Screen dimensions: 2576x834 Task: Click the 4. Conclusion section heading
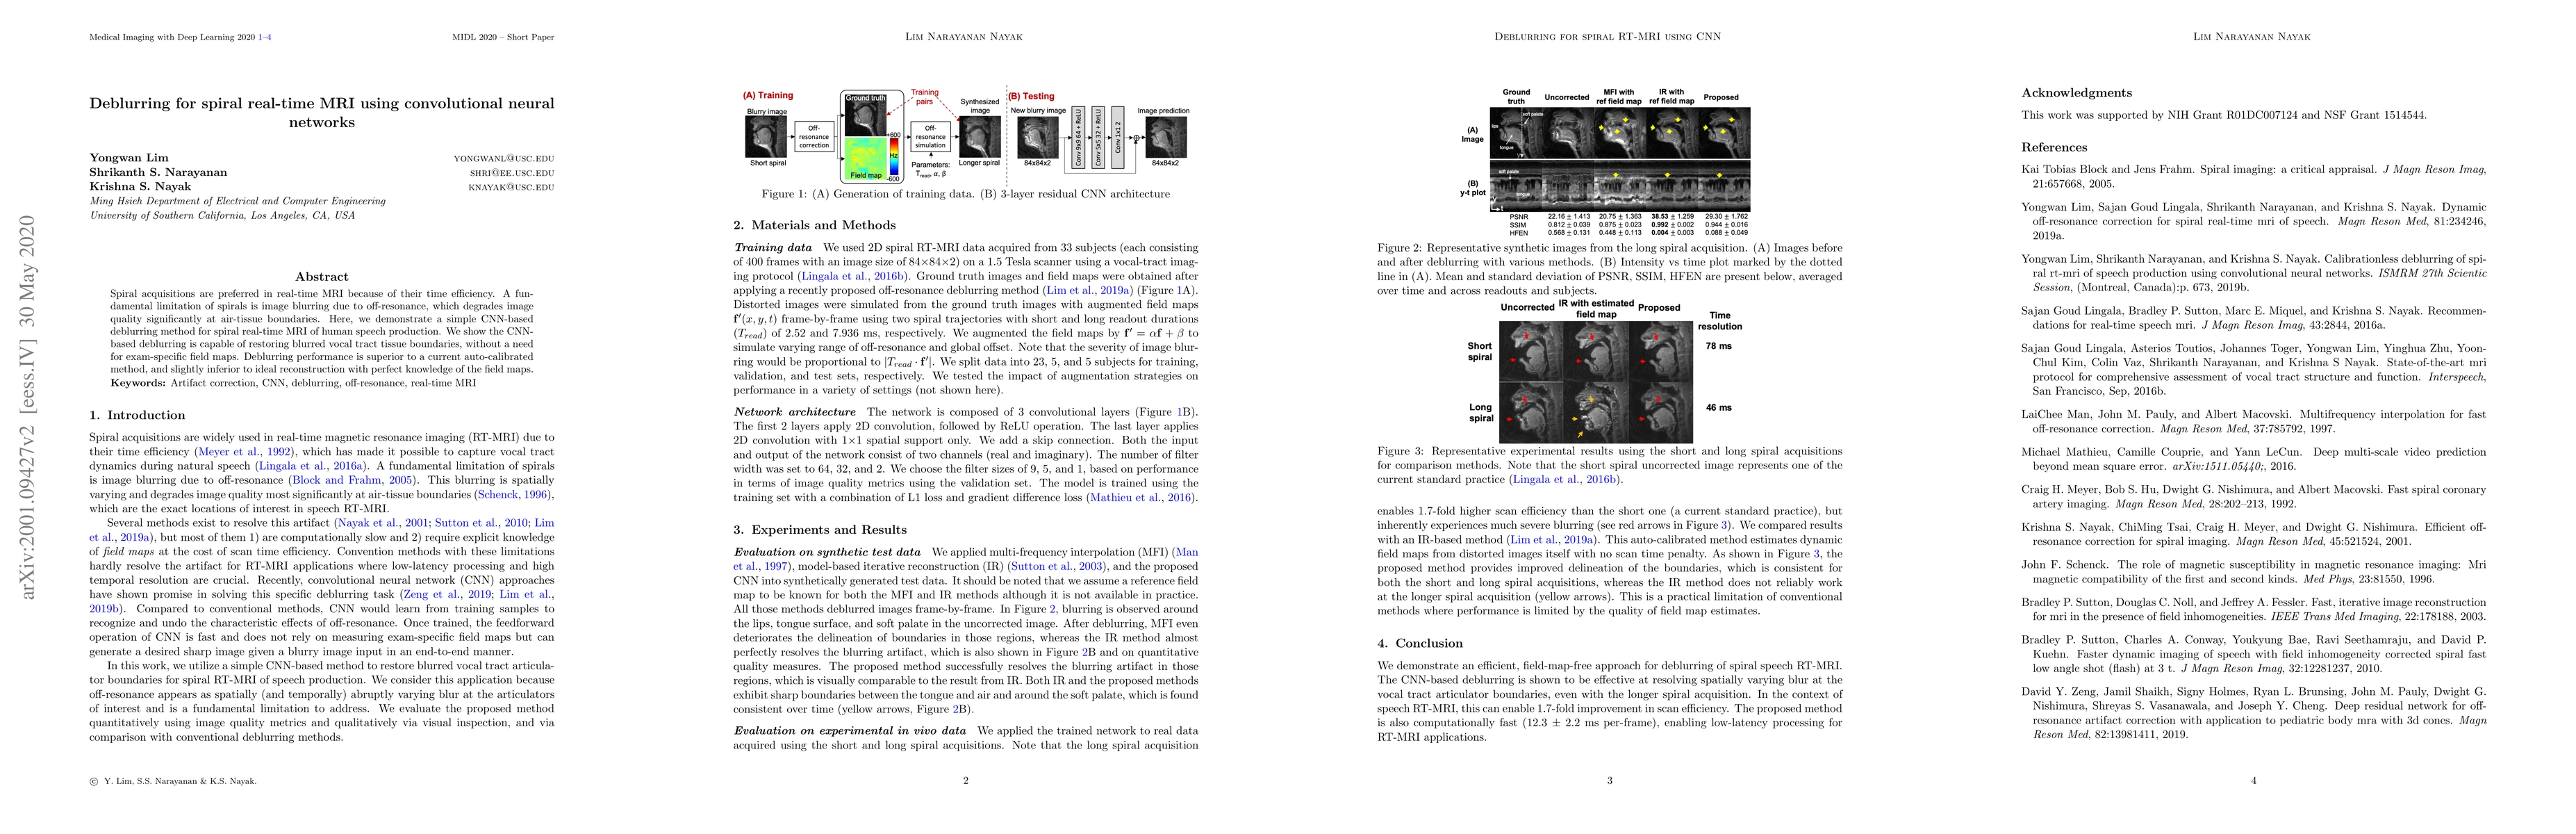1420,643
